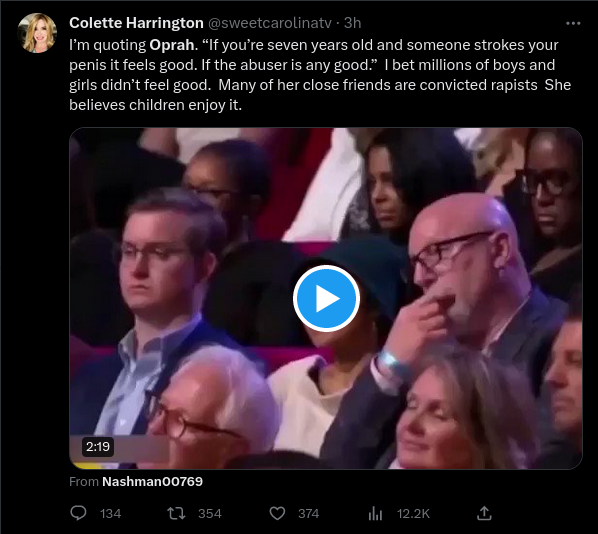Open the @sweetcarolinatv handle link
This screenshot has width=598, height=534.
point(270,23)
